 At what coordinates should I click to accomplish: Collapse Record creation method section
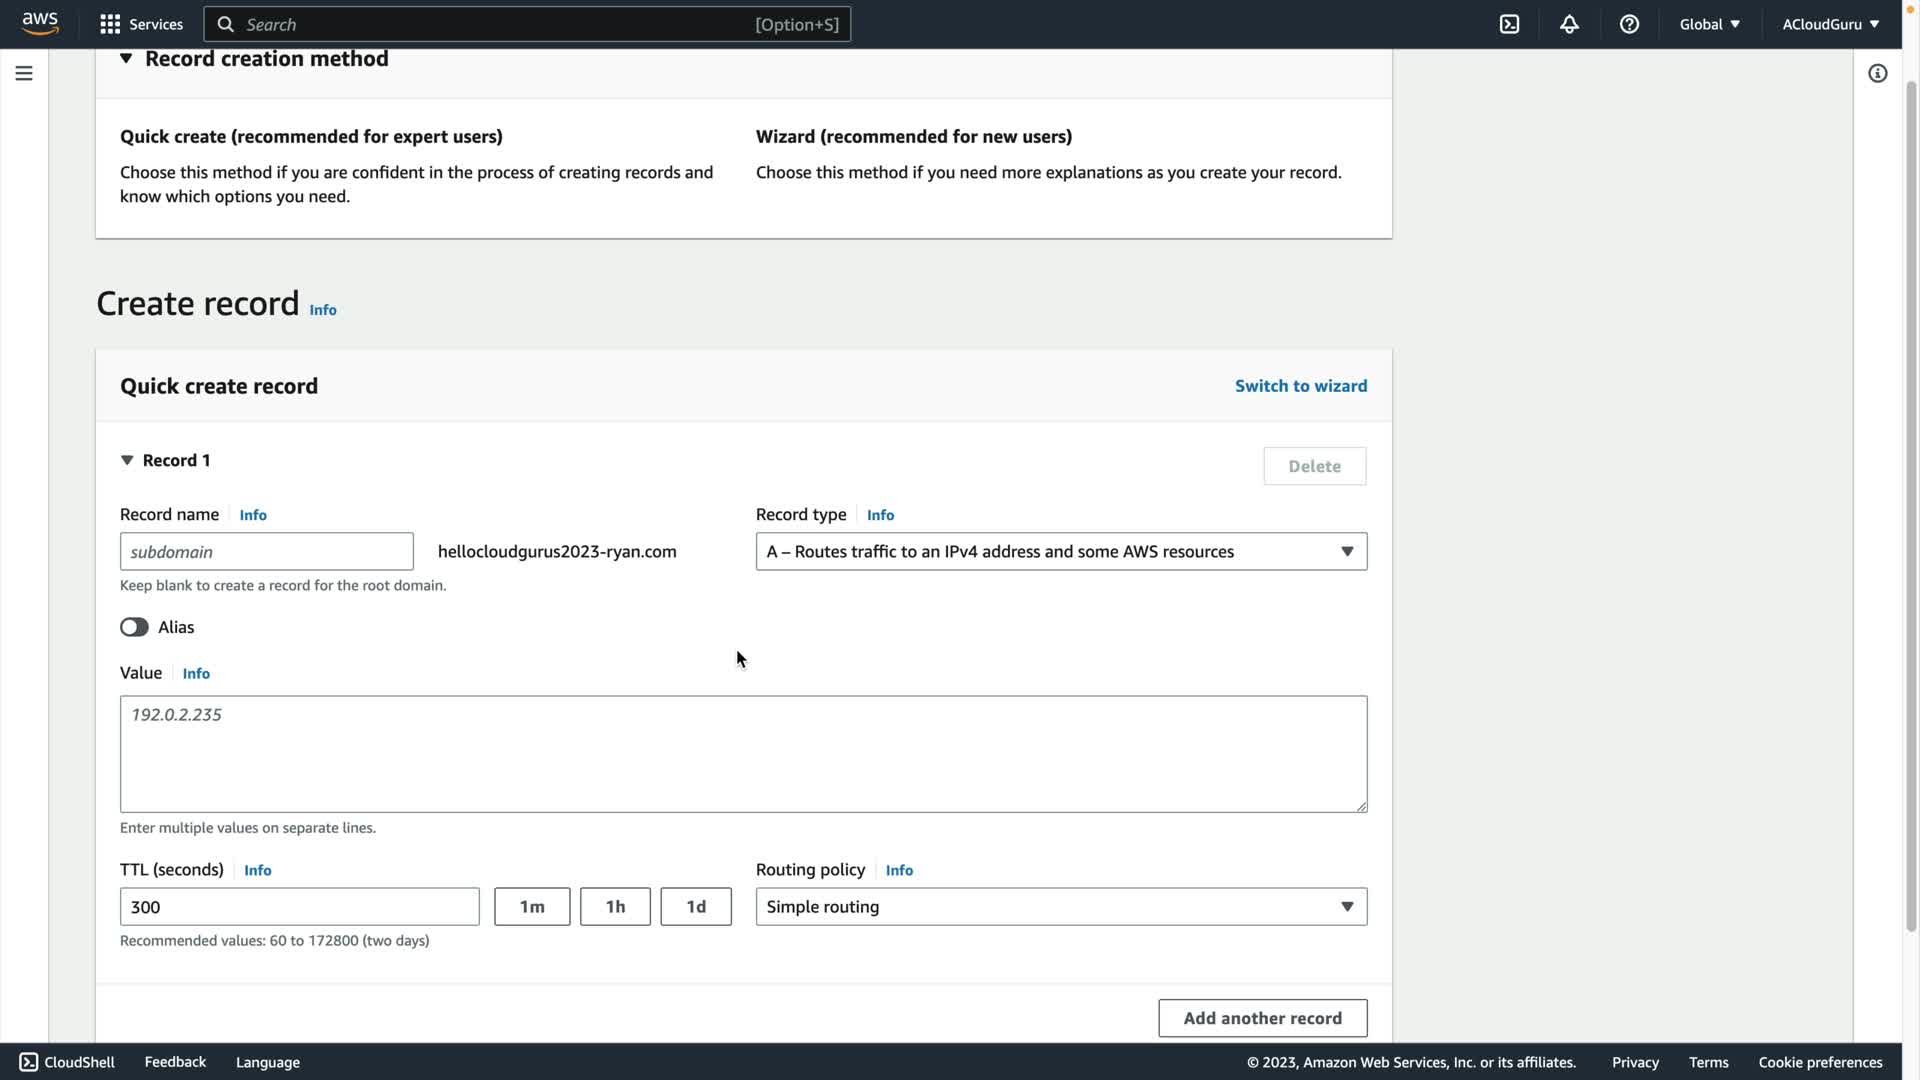(x=126, y=58)
